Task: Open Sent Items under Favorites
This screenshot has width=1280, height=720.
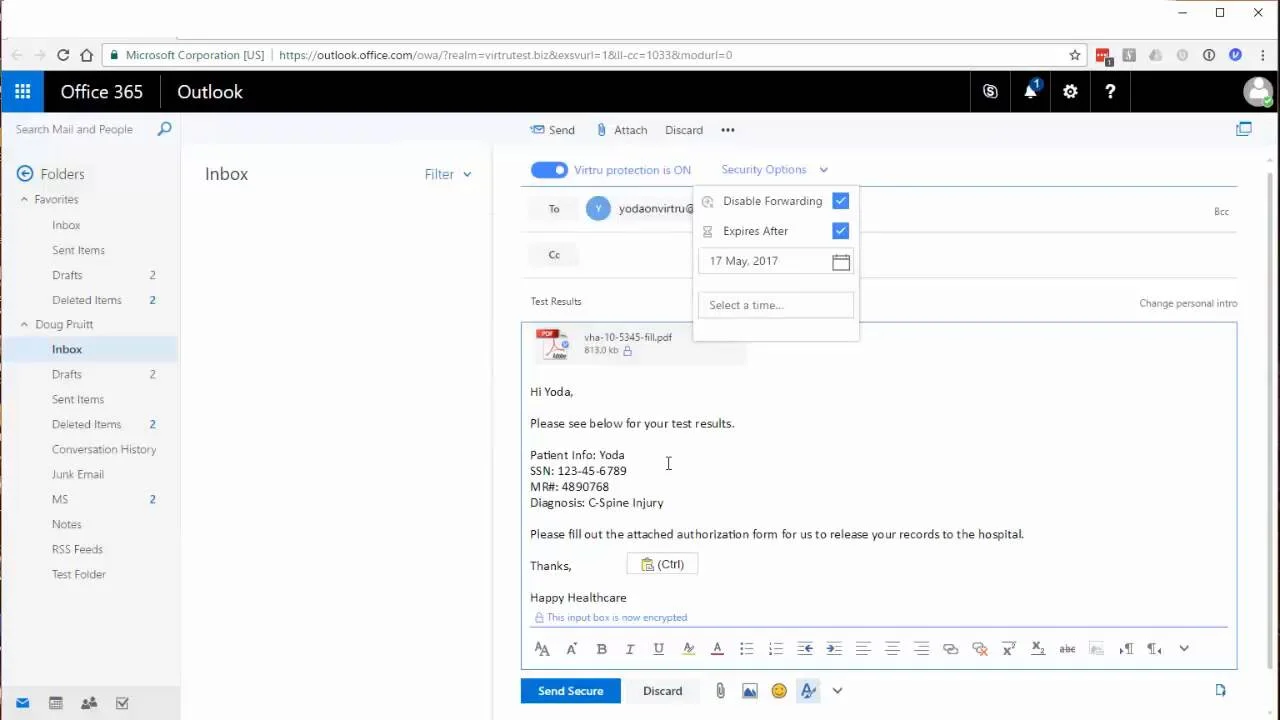Action: coord(78,250)
